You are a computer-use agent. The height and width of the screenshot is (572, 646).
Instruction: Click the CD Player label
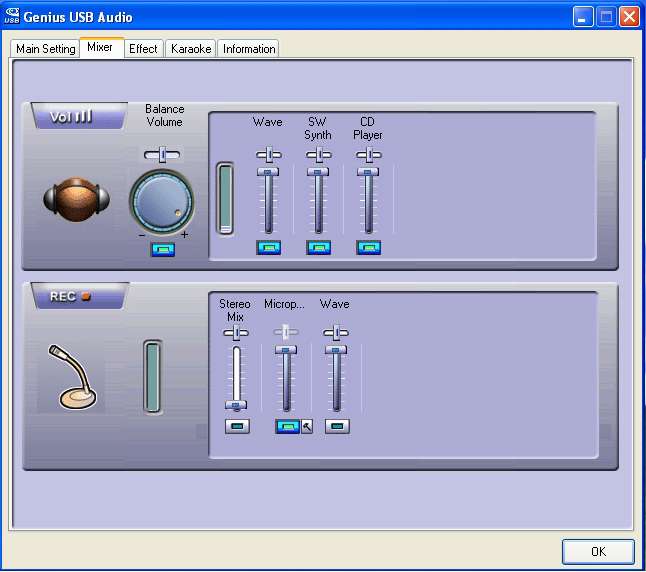[x=367, y=128]
